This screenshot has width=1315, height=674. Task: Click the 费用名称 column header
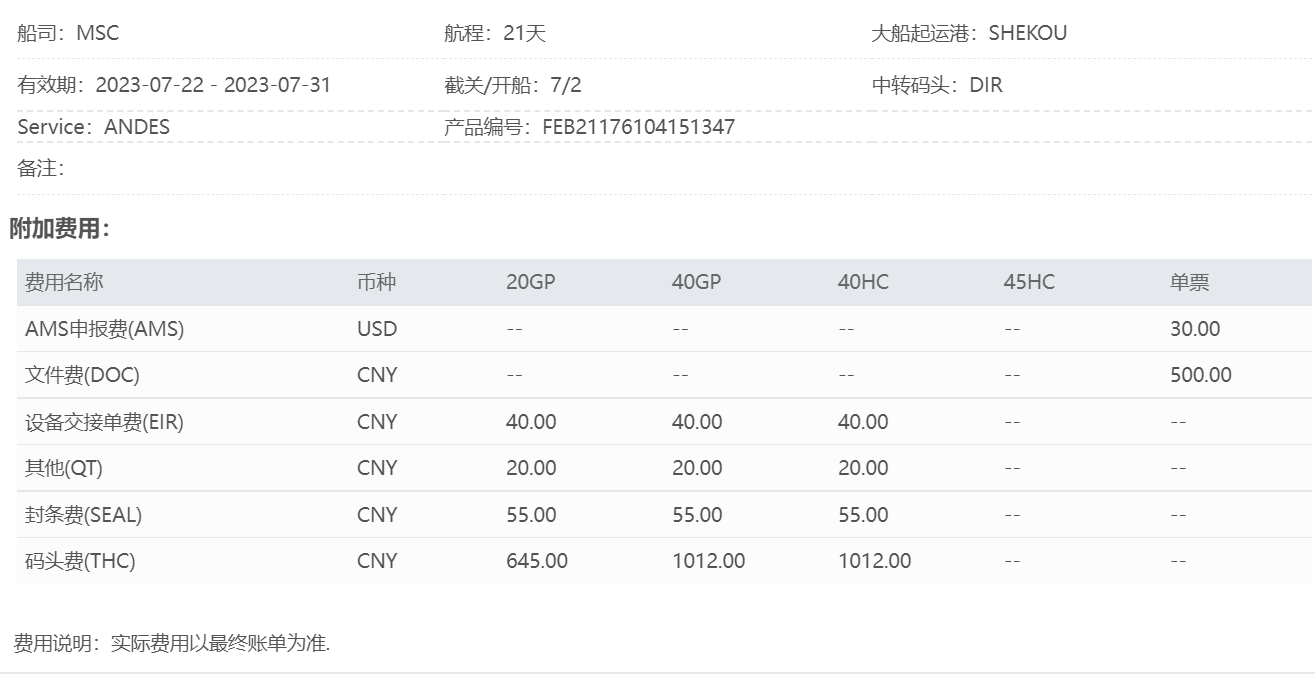click(64, 282)
